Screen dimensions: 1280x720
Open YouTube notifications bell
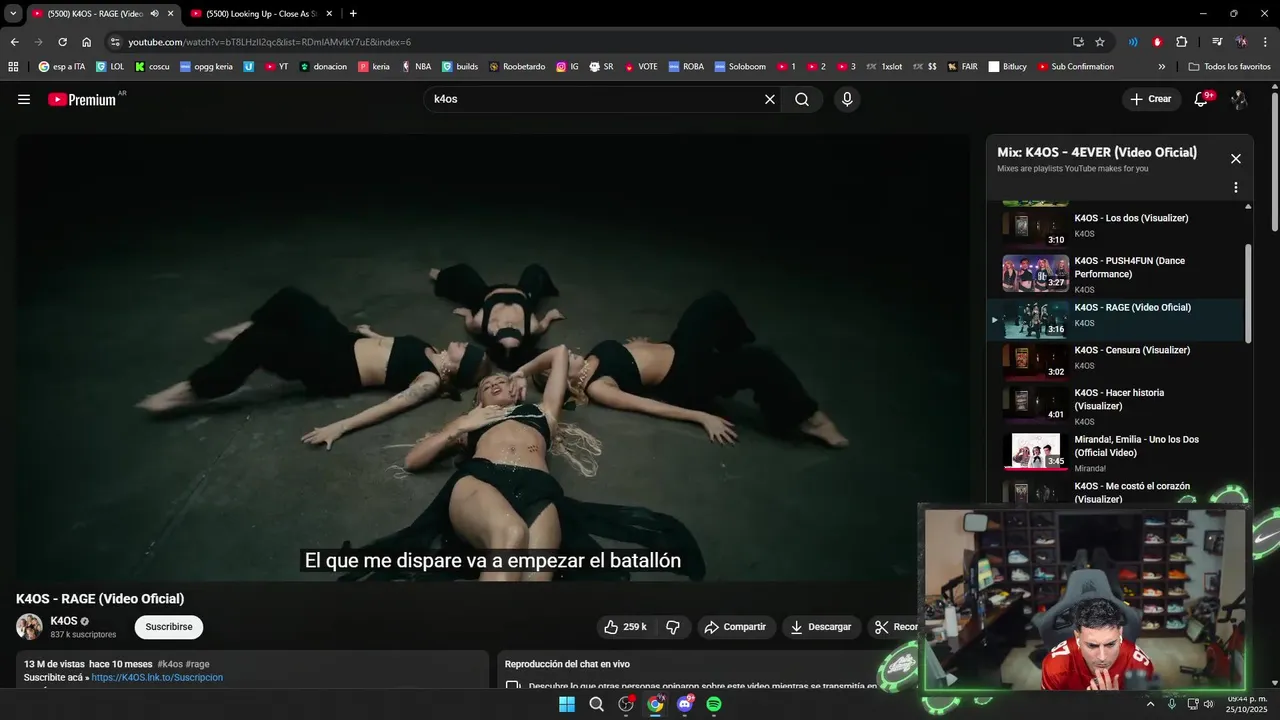click(x=1201, y=99)
